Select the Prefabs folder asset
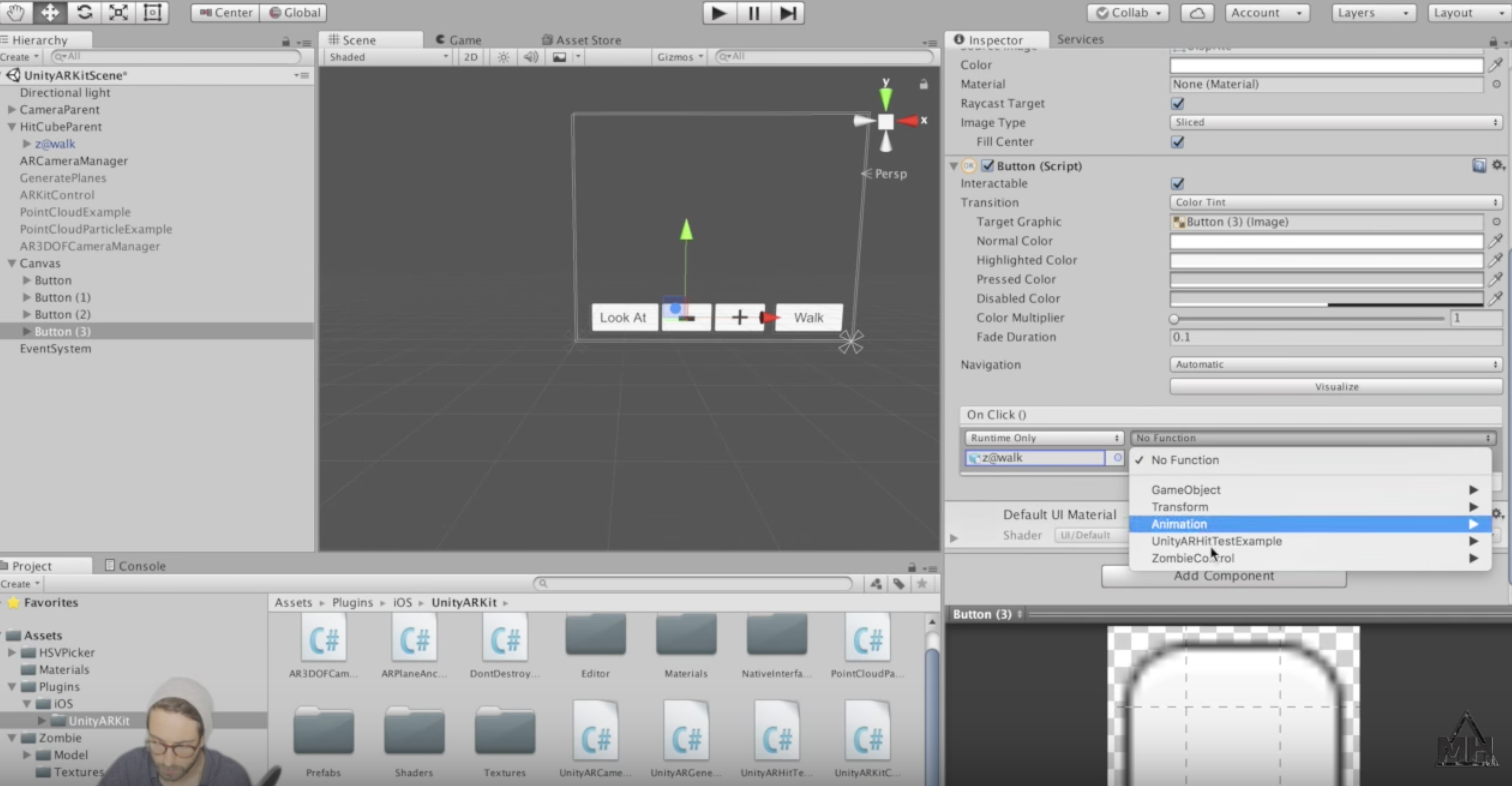Viewport: 1512px width, 786px height. (323, 742)
